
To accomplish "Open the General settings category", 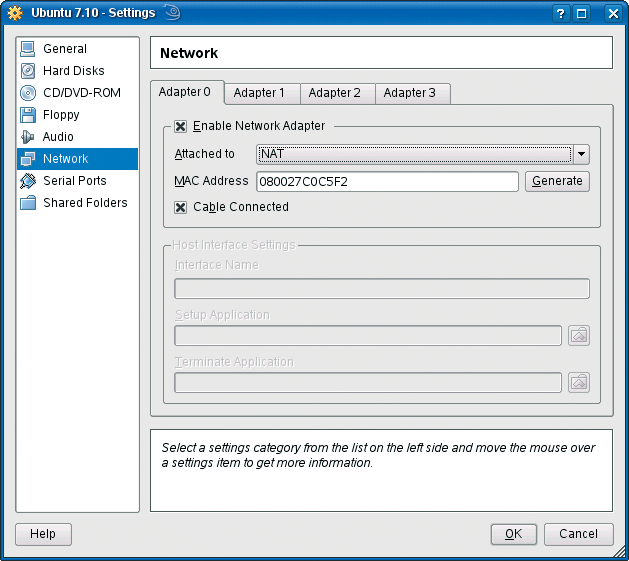I will [77, 49].
